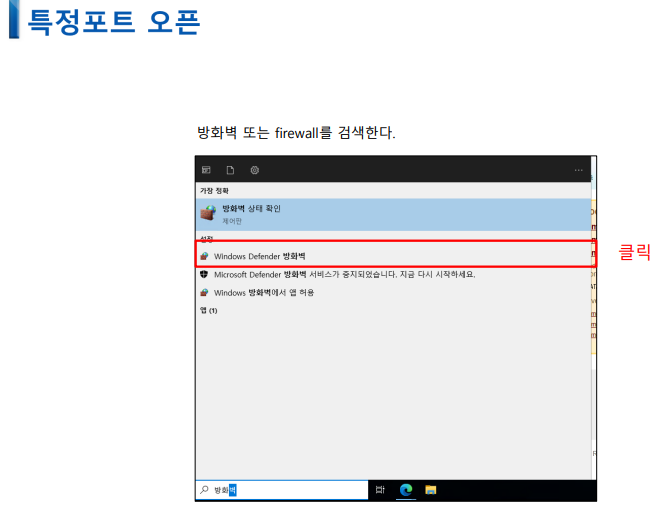This screenshot has height=520, width=663.
Task: Click the 제어판 subtitle under the best match
Action: click(232, 221)
